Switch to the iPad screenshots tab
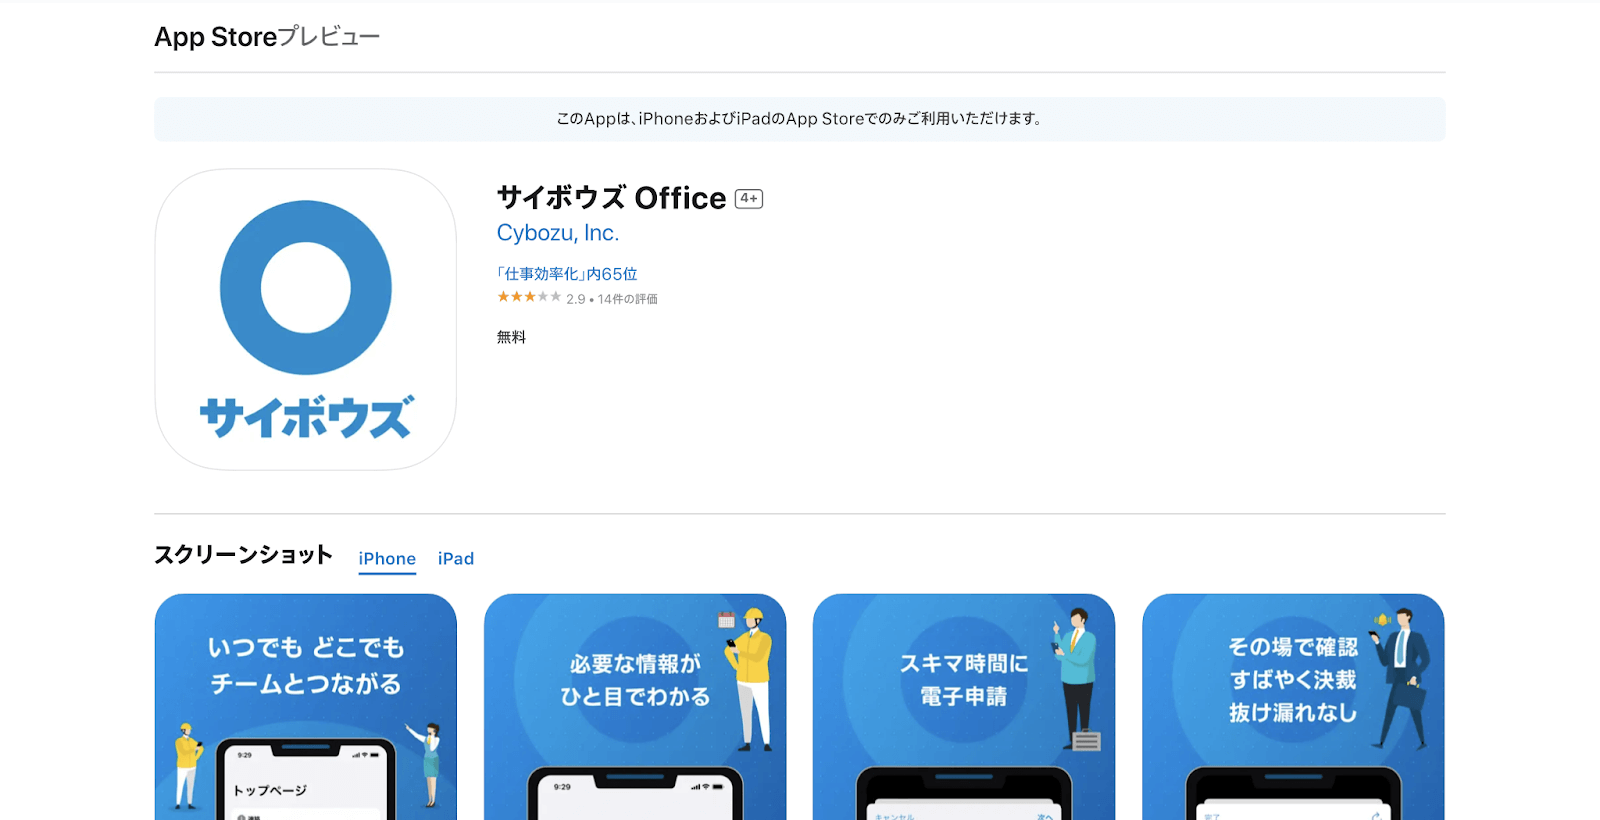1600x820 pixels. pos(456,559)
